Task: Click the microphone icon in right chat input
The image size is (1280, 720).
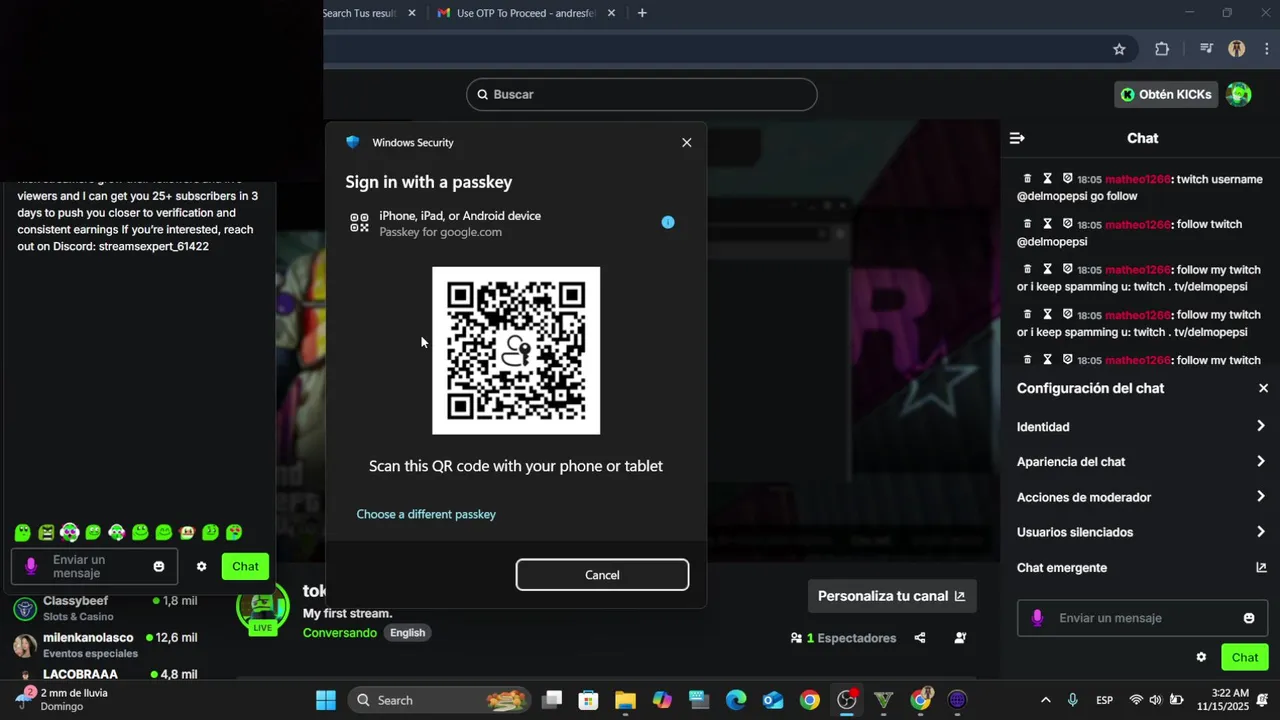Action: point(1037,618)
